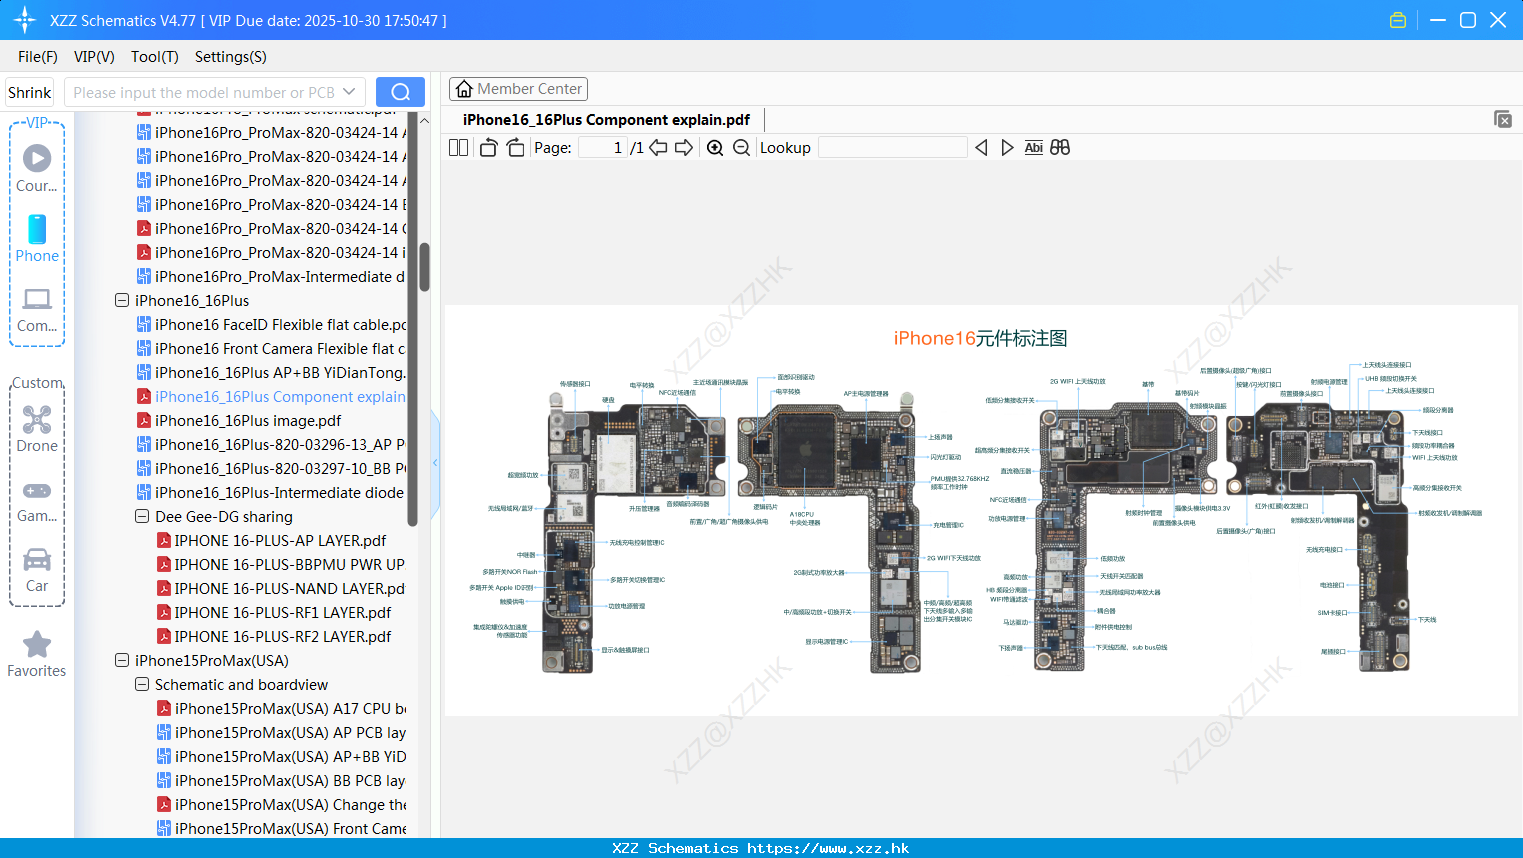Click the detach panel icon at top right
Image resolution: width=1523 pixels, height=858 pixels.
click(x=1503, y=119)
